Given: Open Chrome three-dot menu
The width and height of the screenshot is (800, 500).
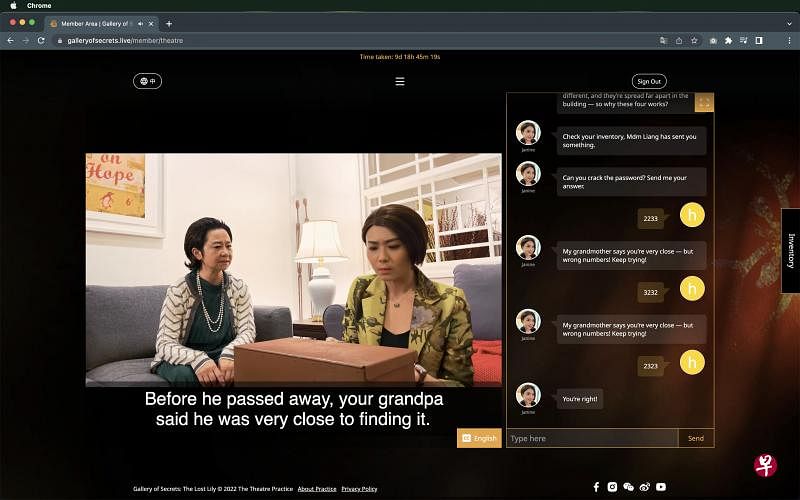Looking at the screenshot, I should (789, 40).
